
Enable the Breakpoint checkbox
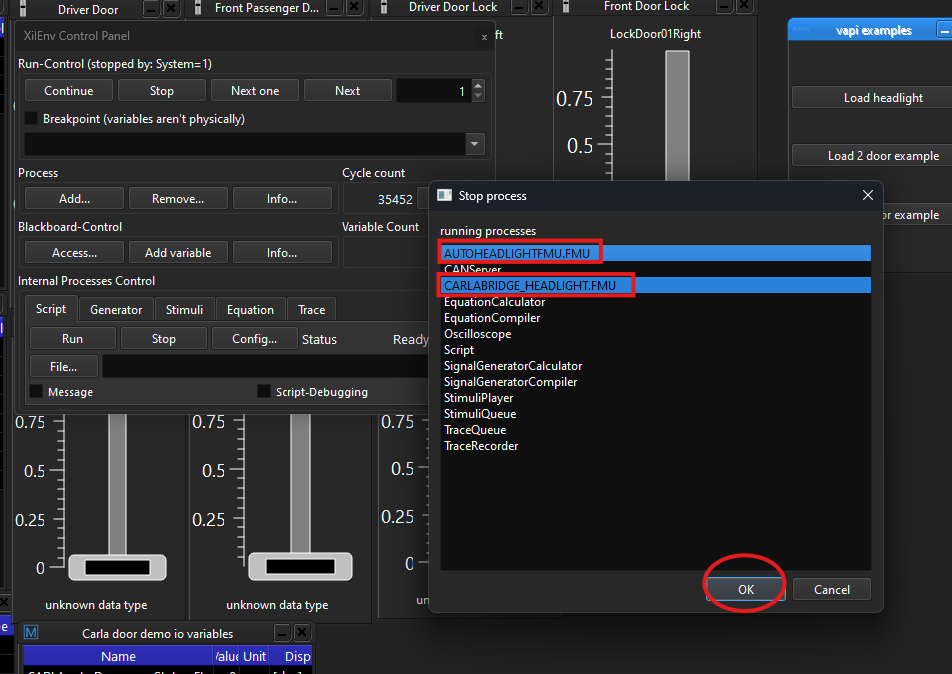click(x=29, y=117)
